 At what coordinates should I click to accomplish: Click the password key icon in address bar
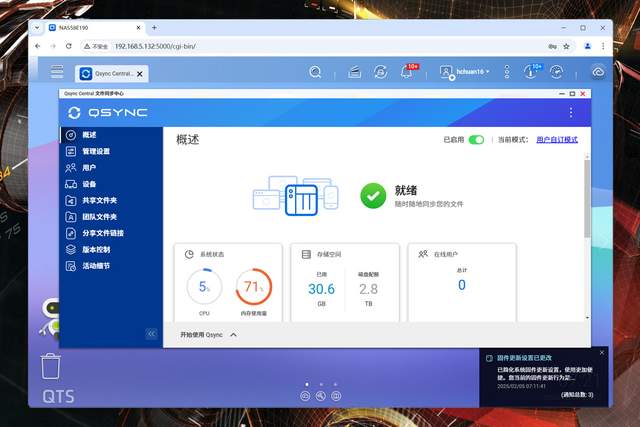coord(552,47)
